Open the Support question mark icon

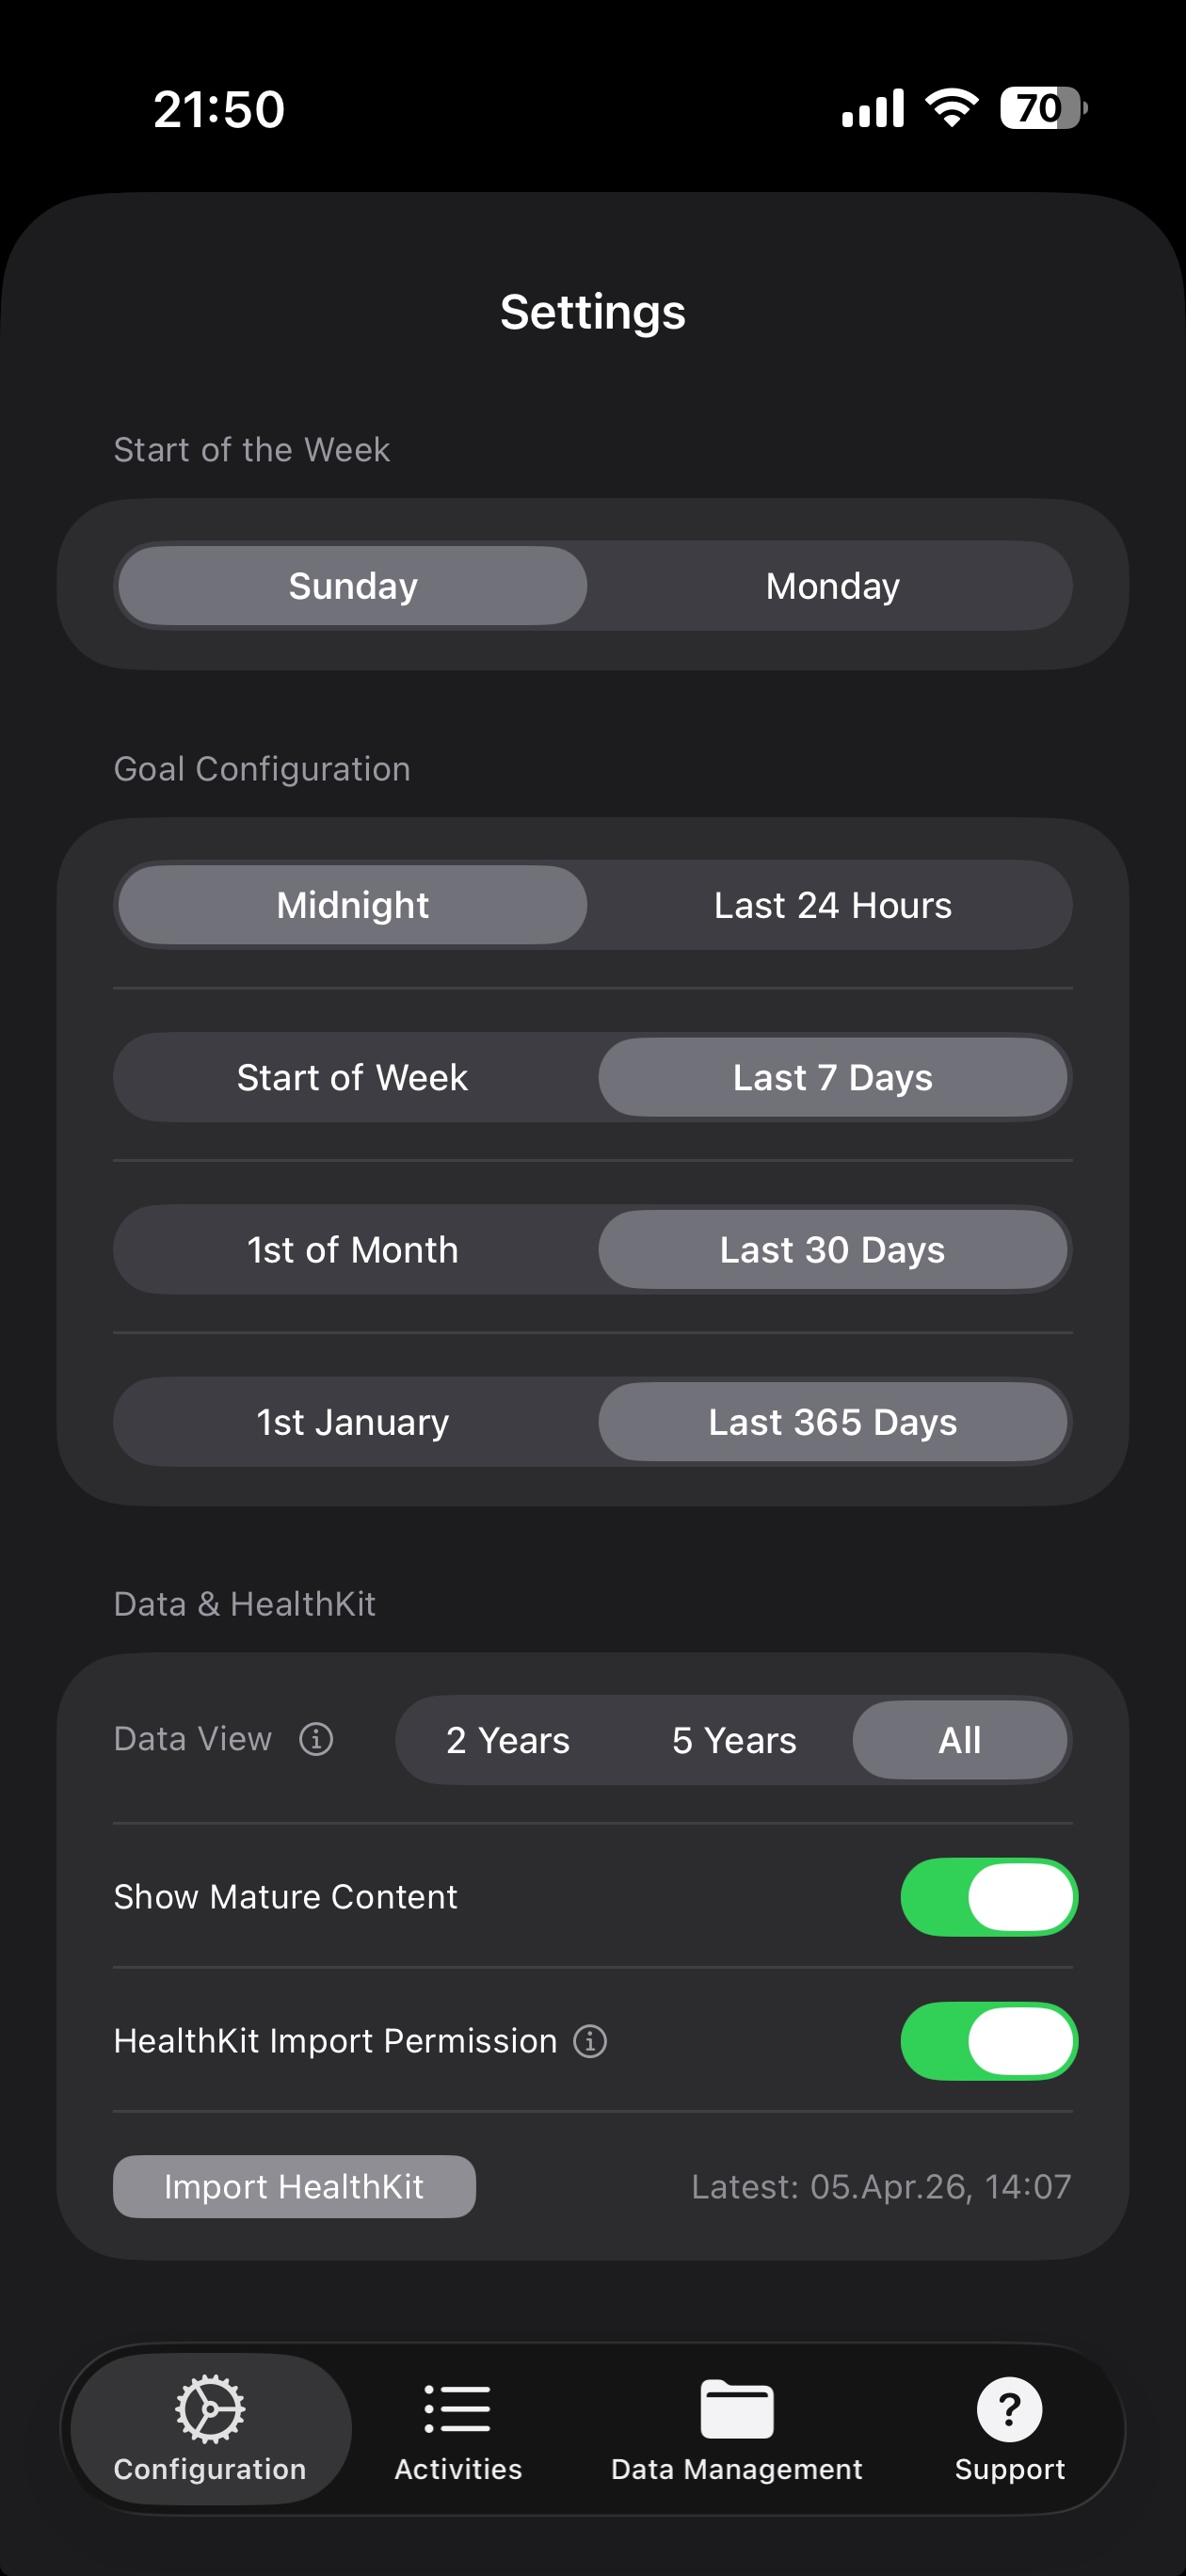(1009, 2408)
